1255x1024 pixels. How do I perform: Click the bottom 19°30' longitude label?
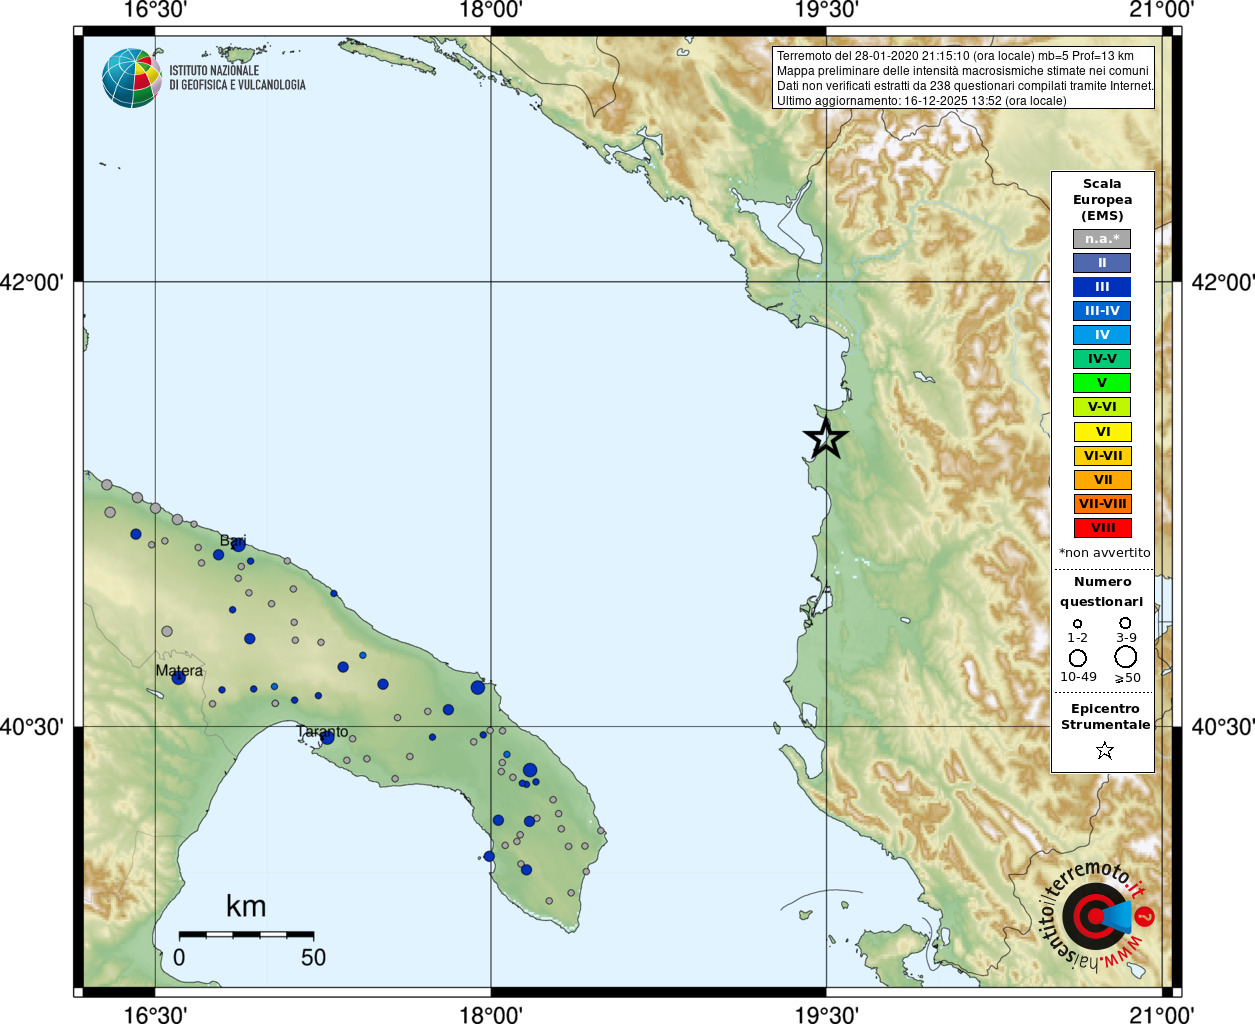(x=826, y=1015)
